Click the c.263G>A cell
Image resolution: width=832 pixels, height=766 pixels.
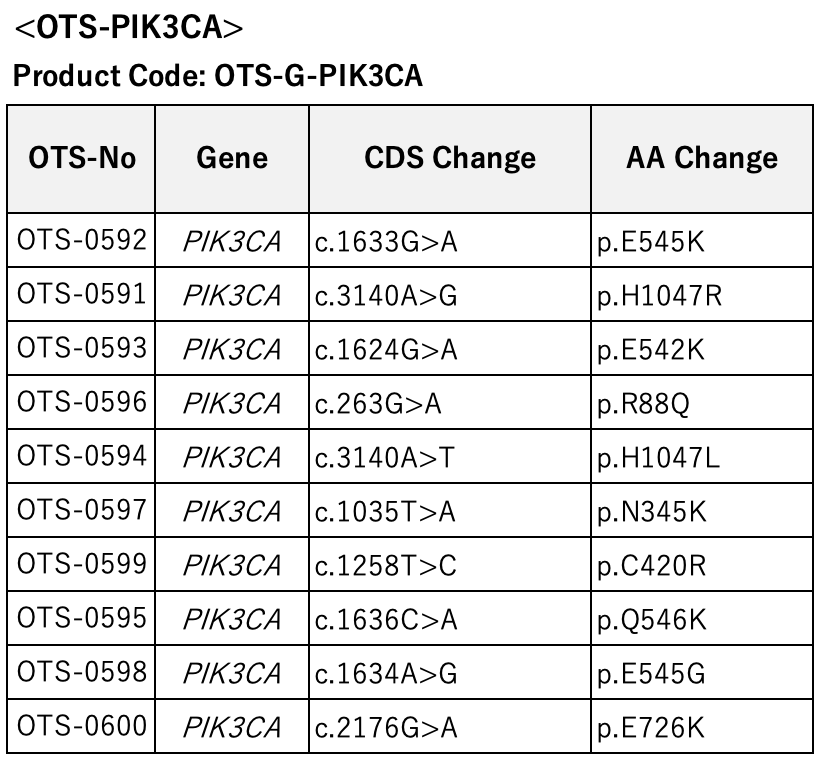point(450,403)
